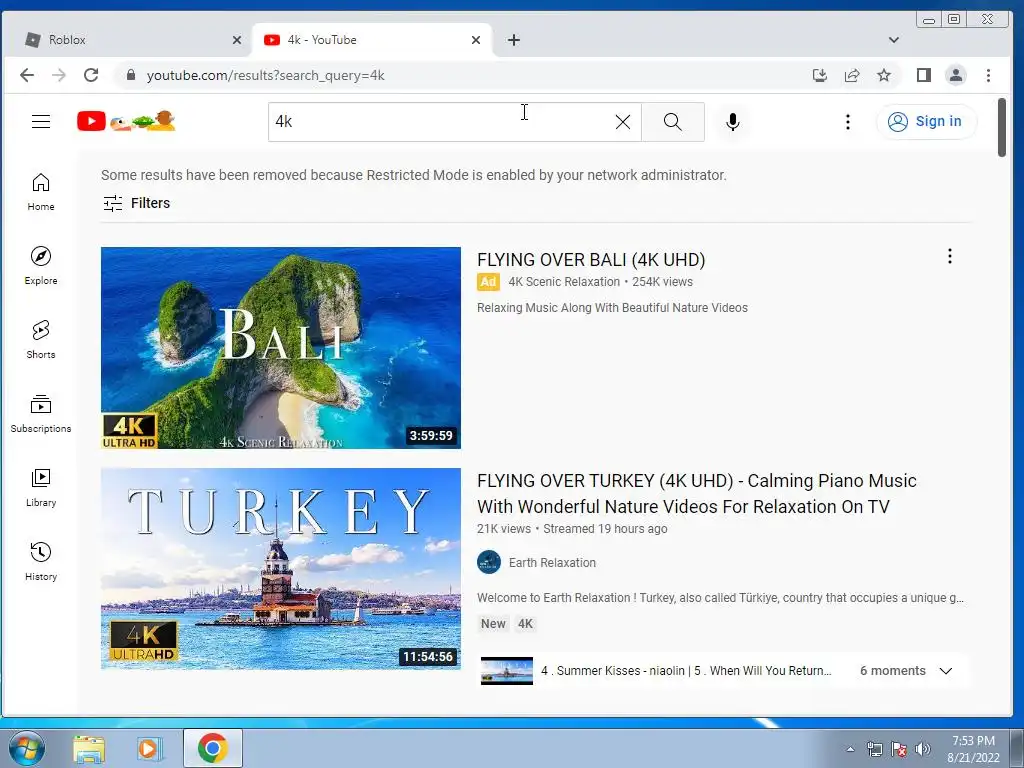Open a new tab with the plus button

coord(514,40)
